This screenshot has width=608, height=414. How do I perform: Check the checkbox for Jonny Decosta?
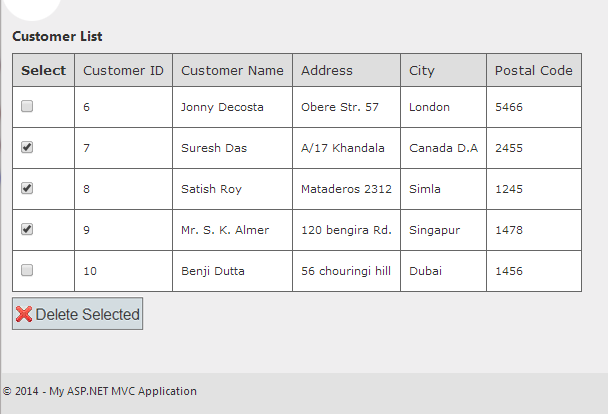point(27,106)
